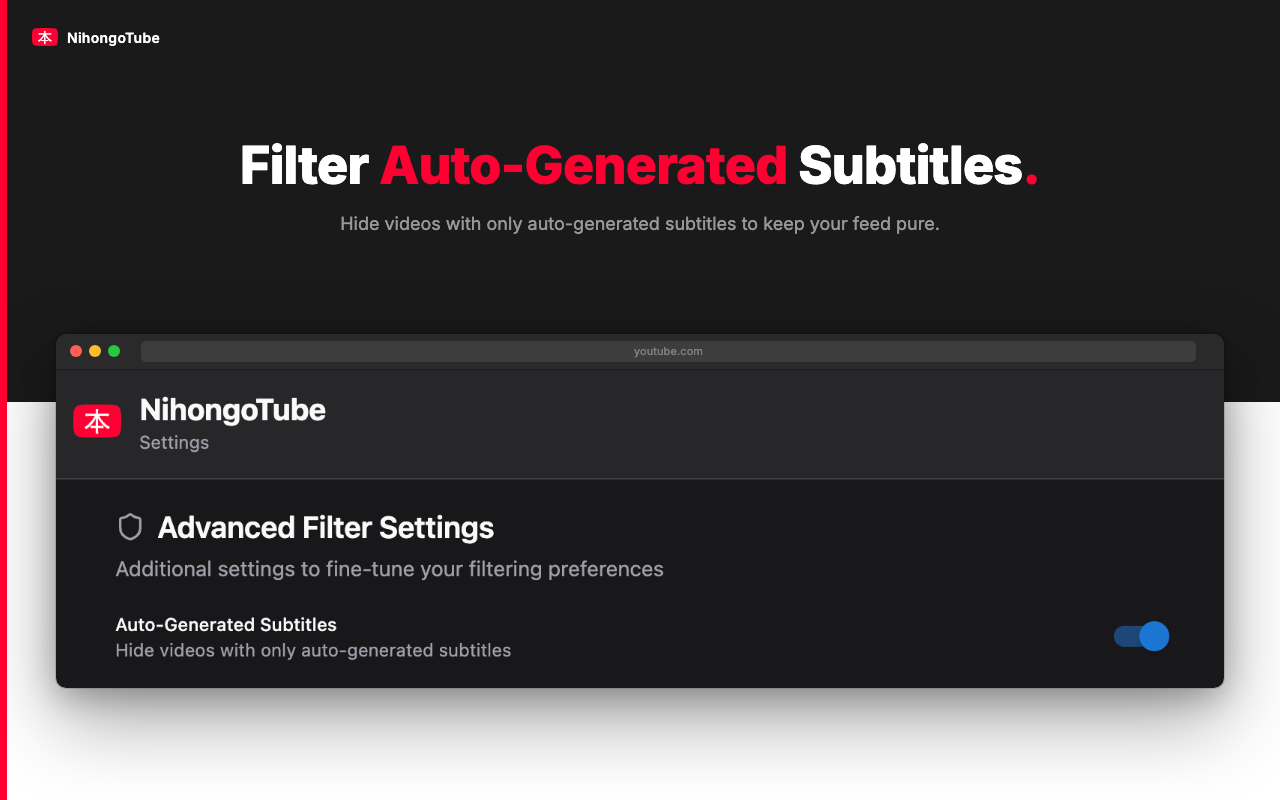Click the NihongoTube logo icon in top header

(x=45, y=38)
